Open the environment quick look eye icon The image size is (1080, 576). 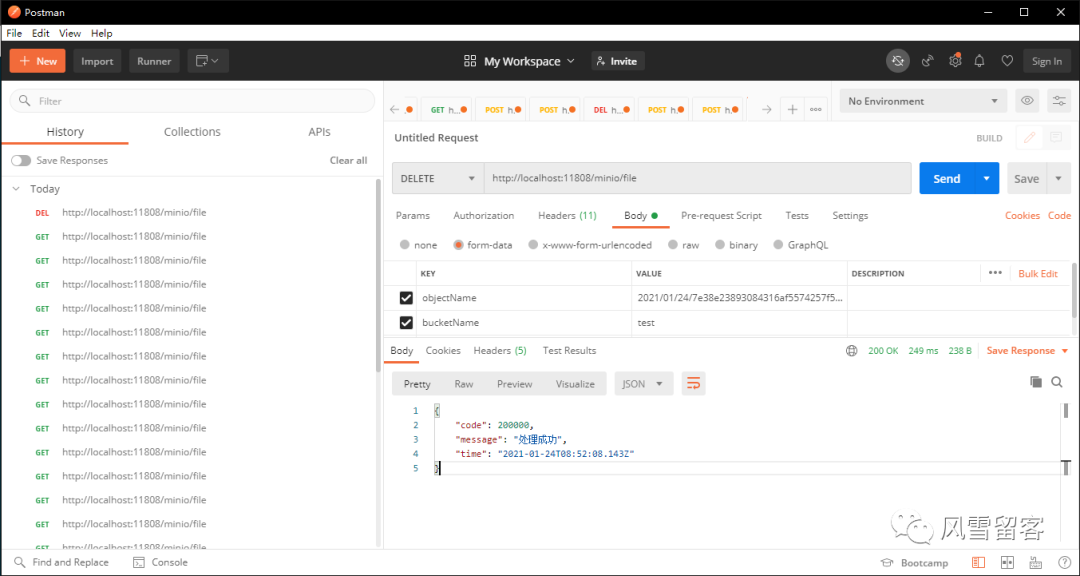[1027, 101]
